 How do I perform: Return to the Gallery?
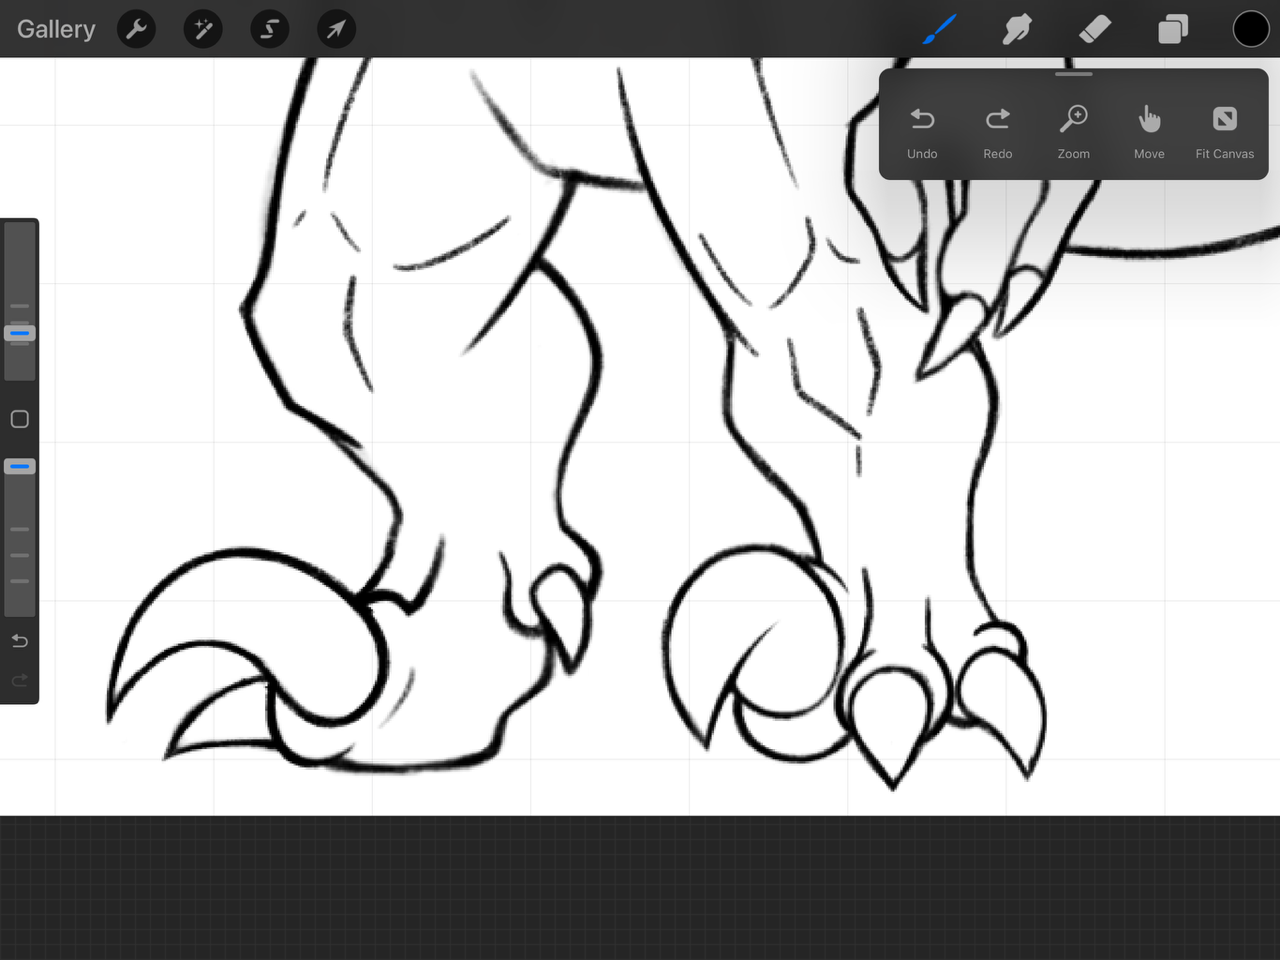[56, 29]
